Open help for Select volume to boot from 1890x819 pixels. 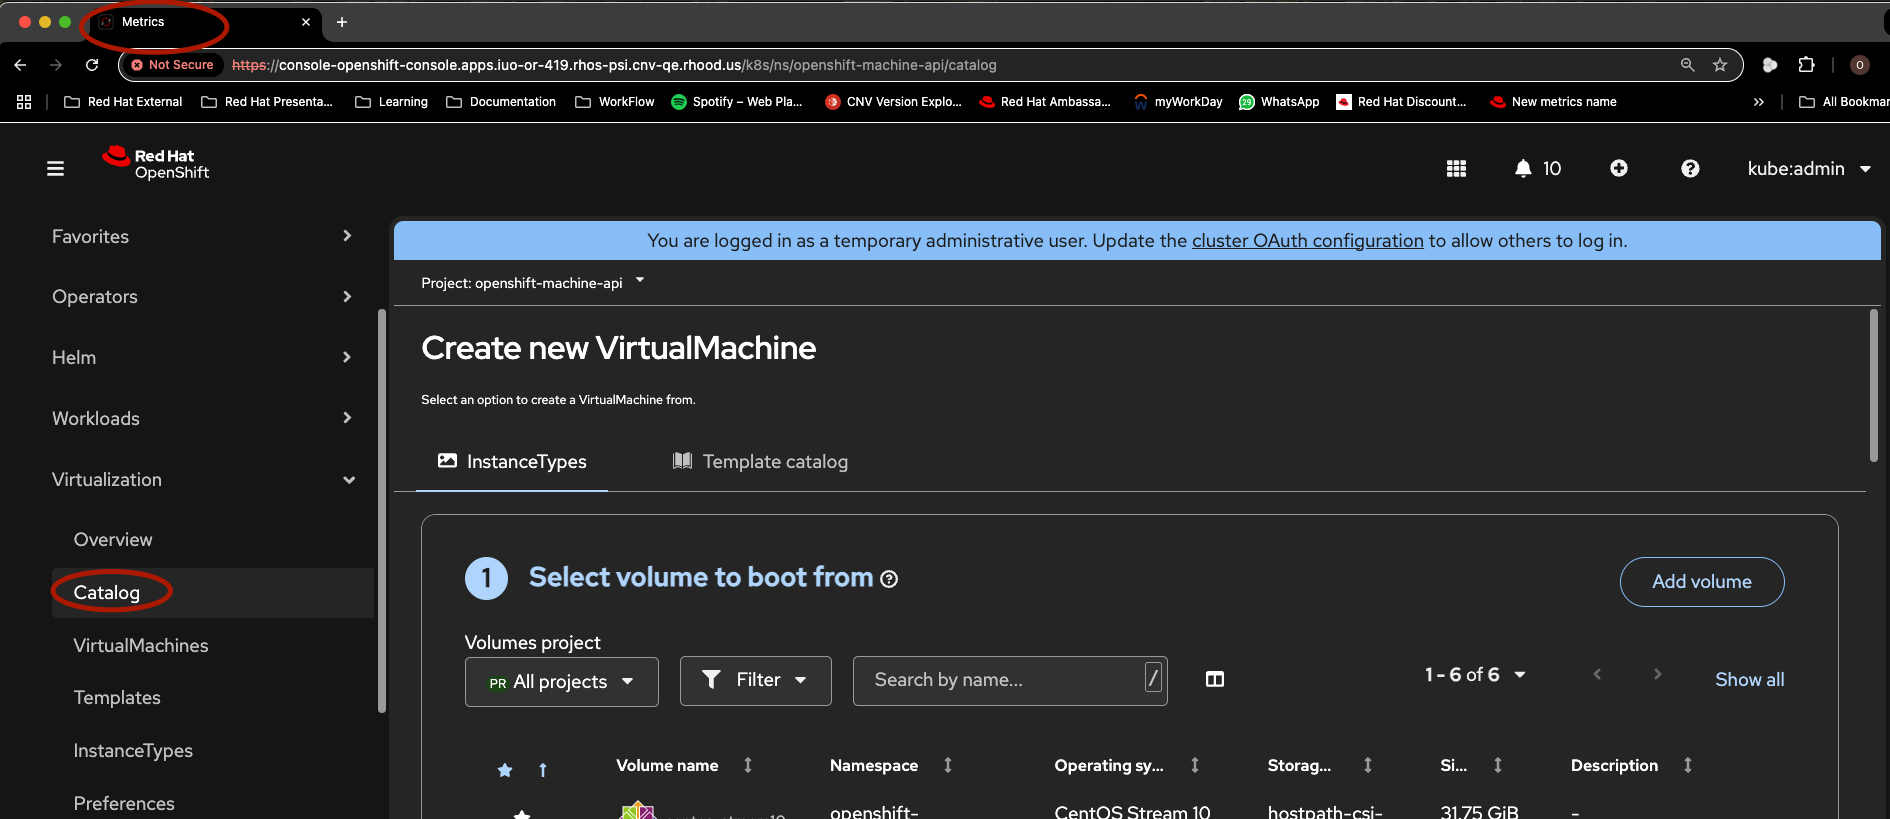pos(889,579)
